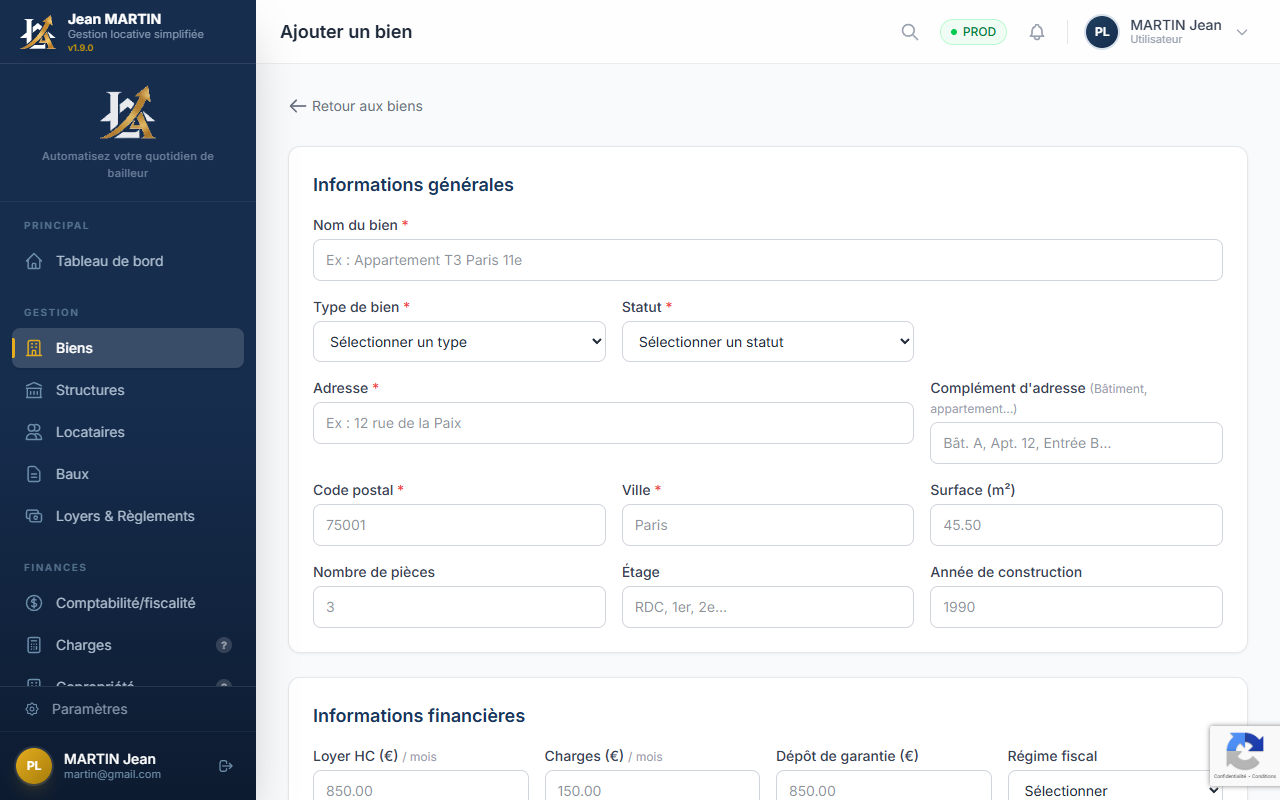Screen dimensions: 1280x800
Task: Open the Baux section
Action: point(72,474)
